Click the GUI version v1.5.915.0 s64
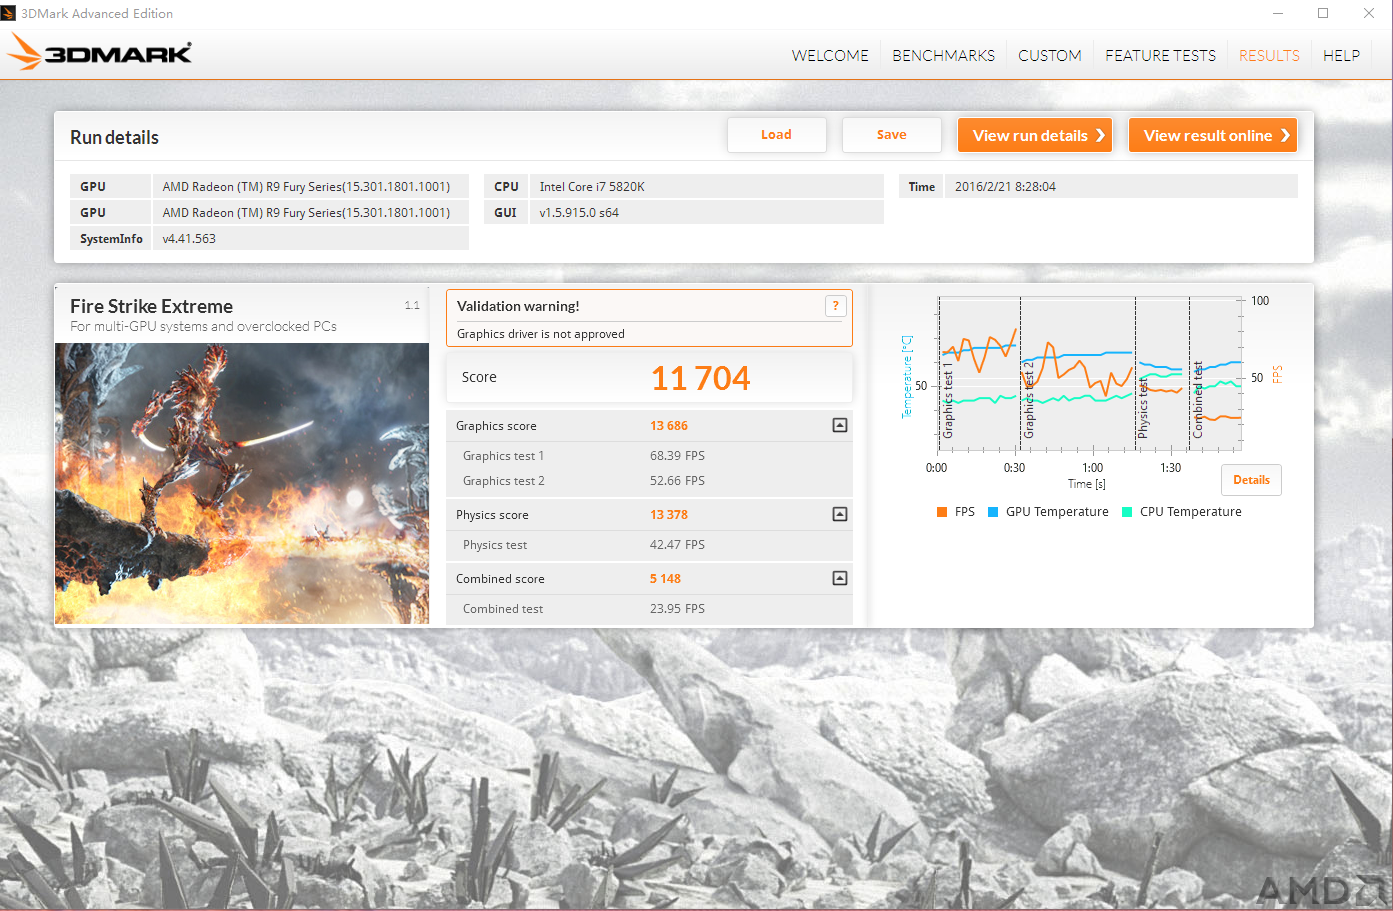 [x=579, y=213]
